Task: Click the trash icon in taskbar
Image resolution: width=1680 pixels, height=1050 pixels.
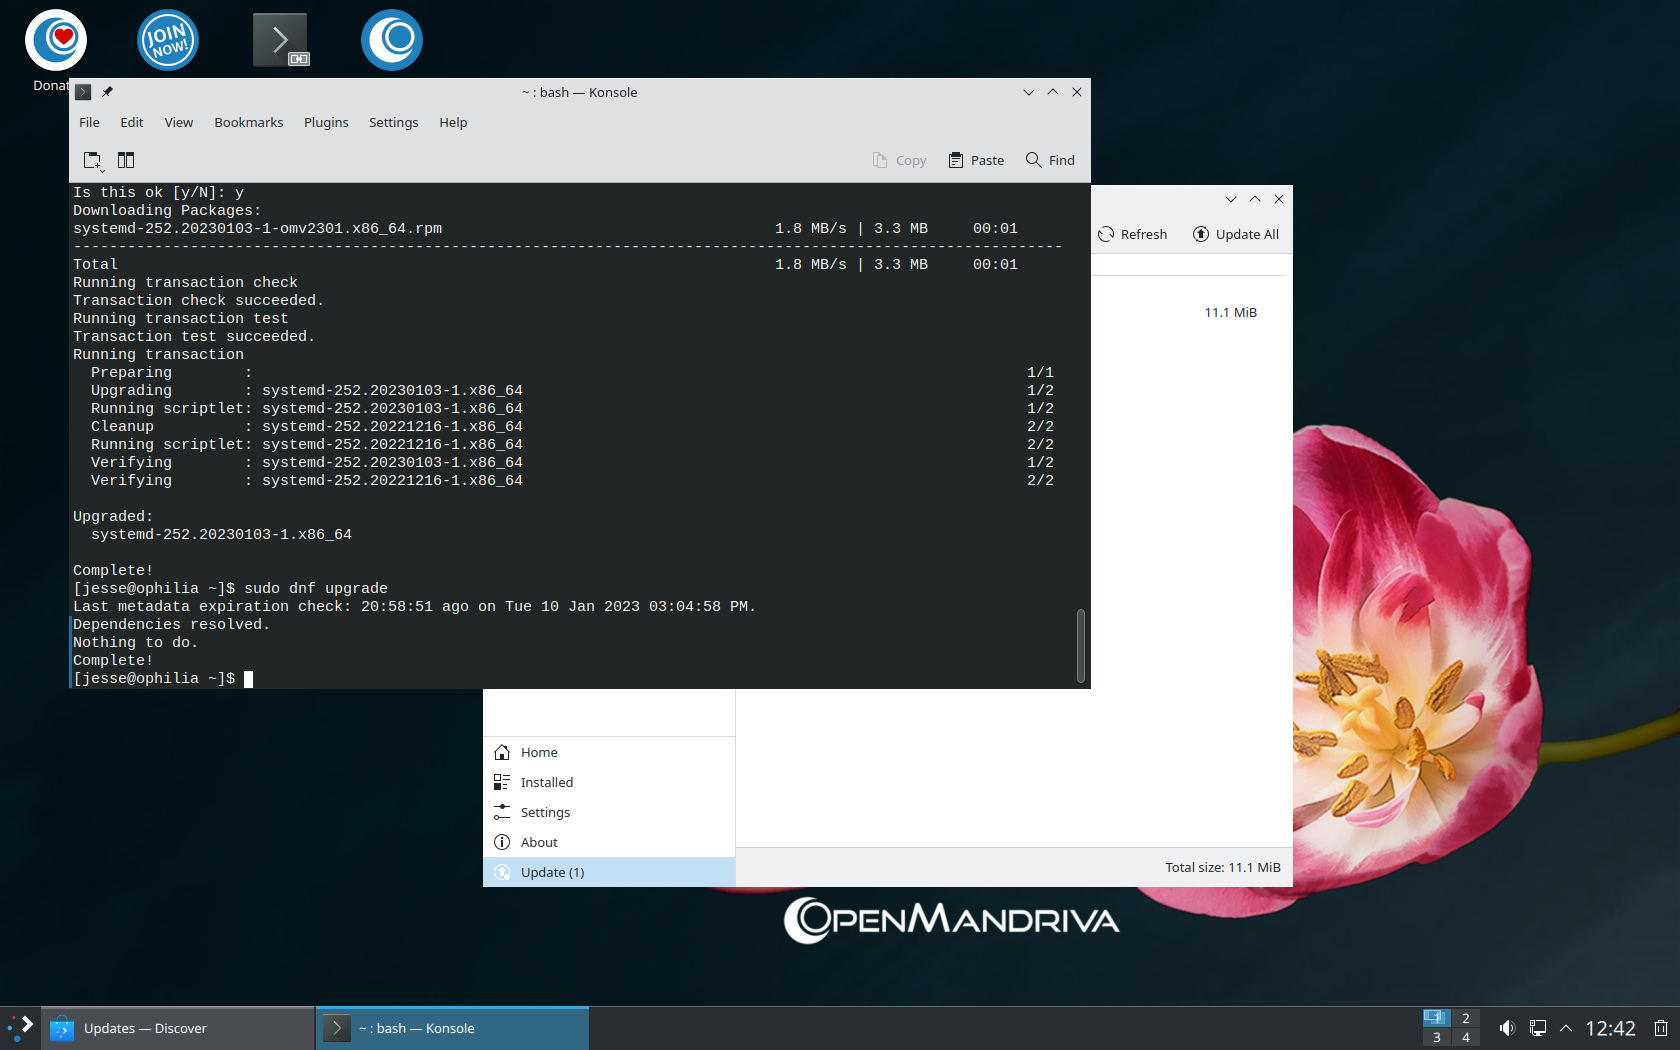Action: click(x=1660, y=1028)
